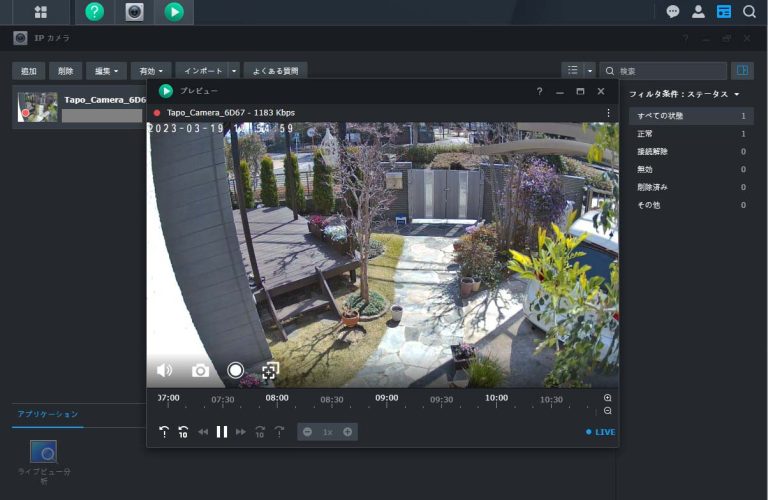Pause the live preview playback

[222, 432]
